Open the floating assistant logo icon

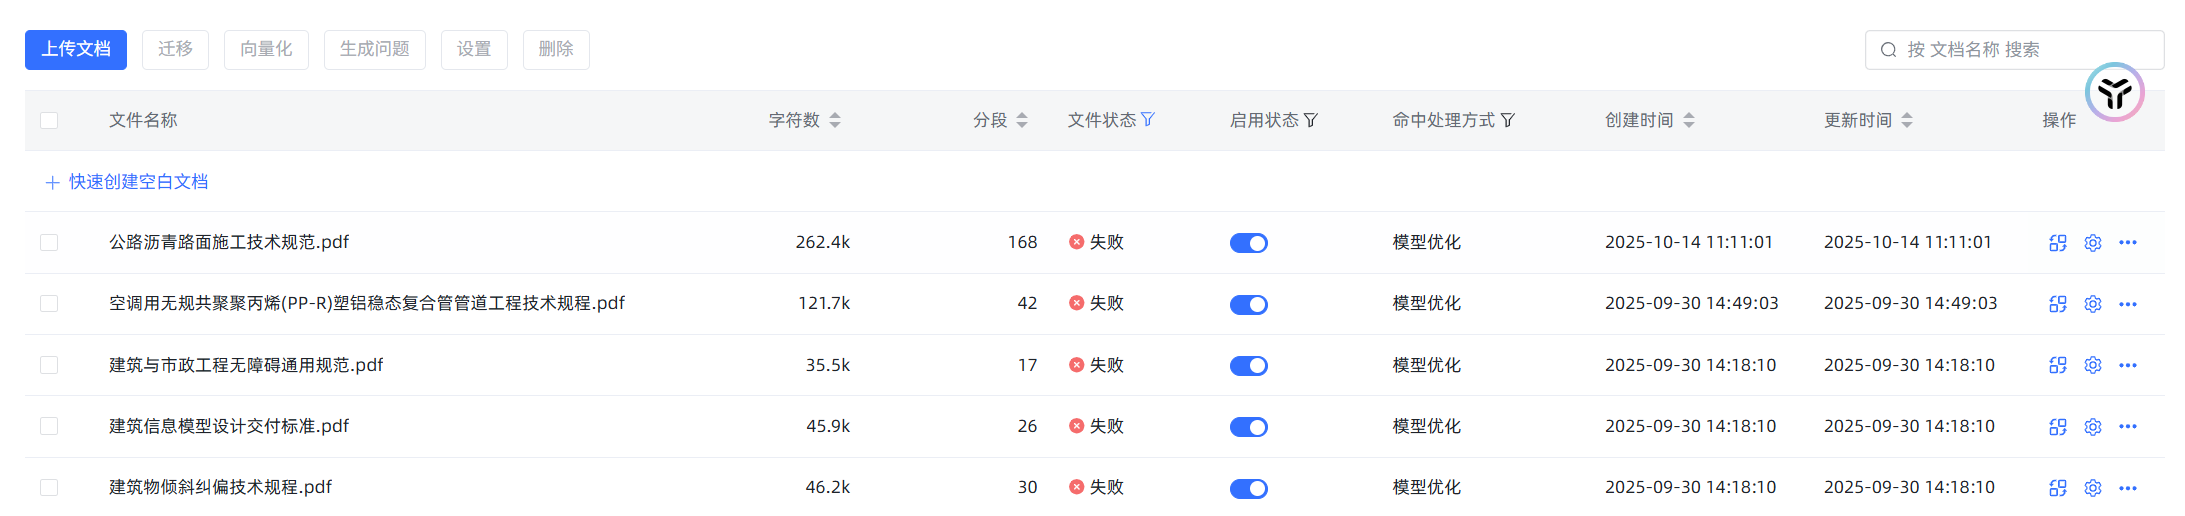click(2114, 93)
